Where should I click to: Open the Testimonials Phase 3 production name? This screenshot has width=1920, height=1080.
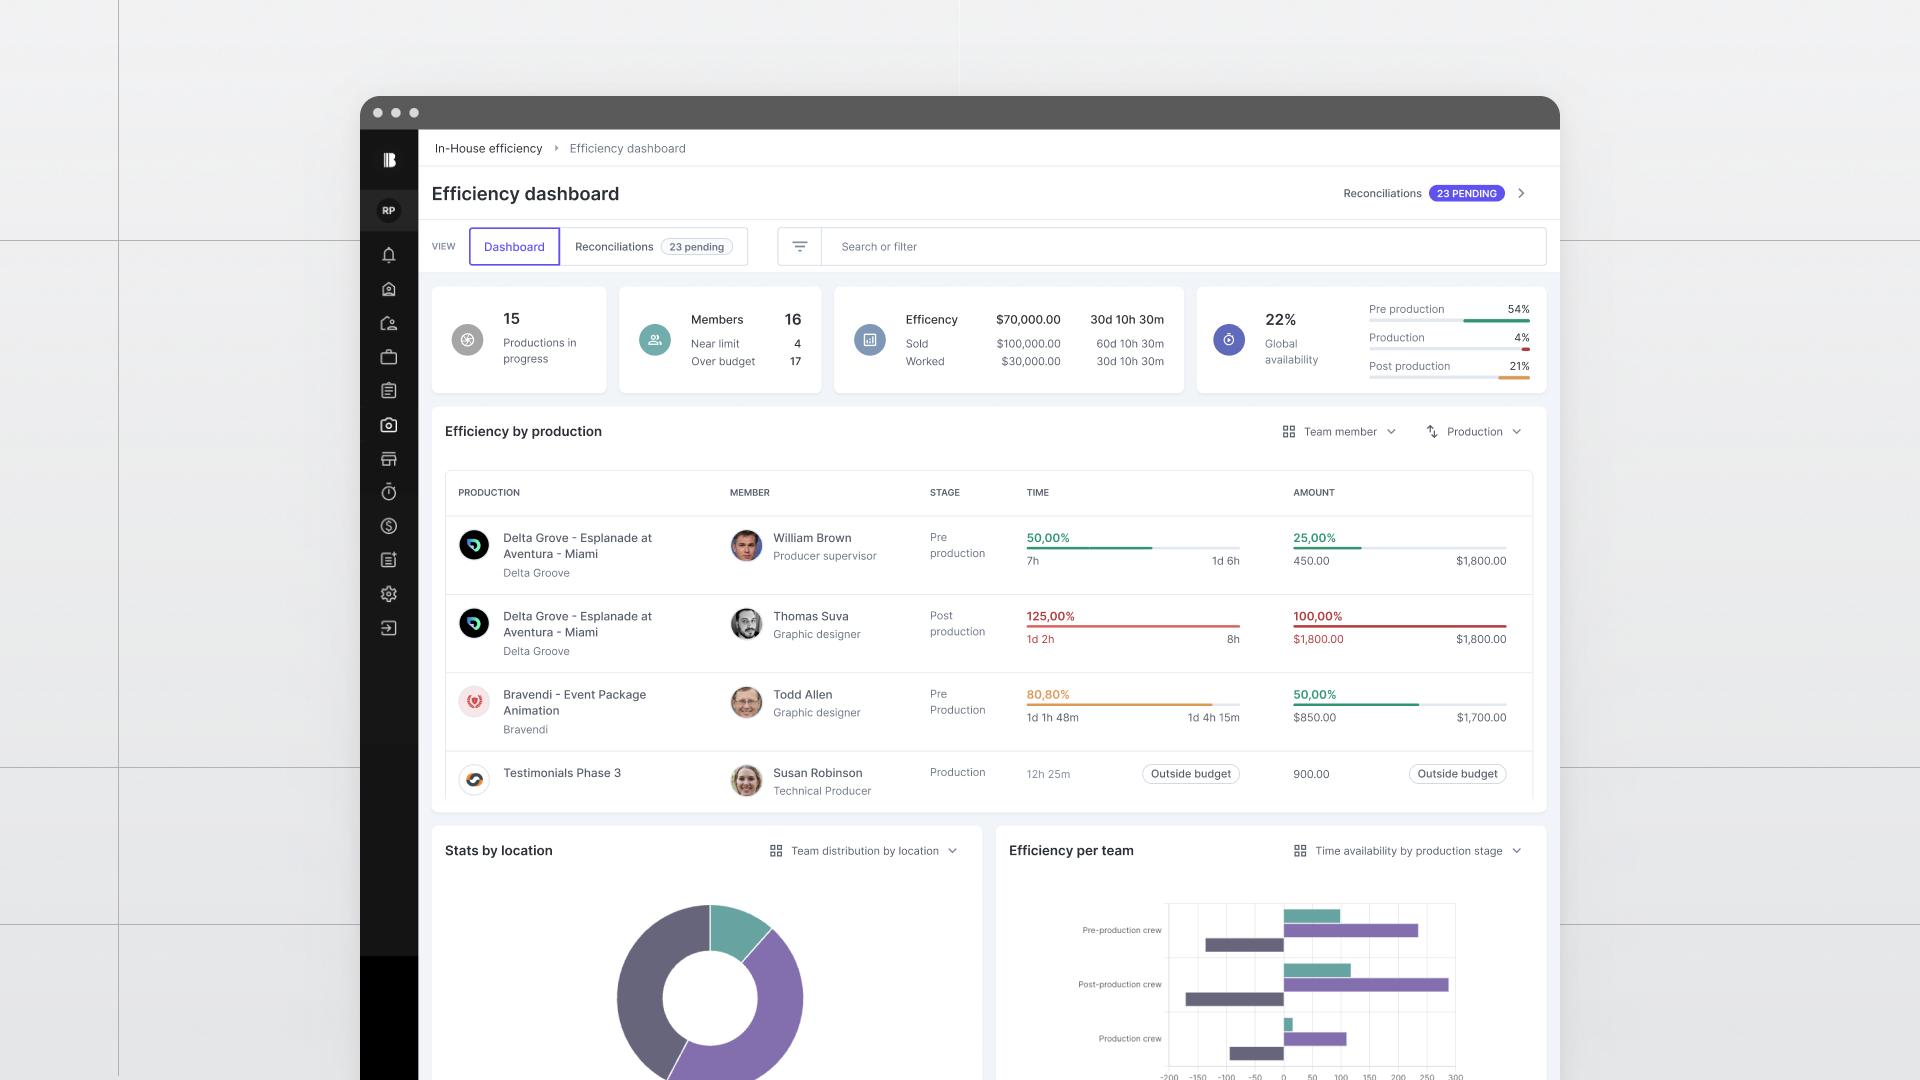pyautogui.click(x=562, y=773)
